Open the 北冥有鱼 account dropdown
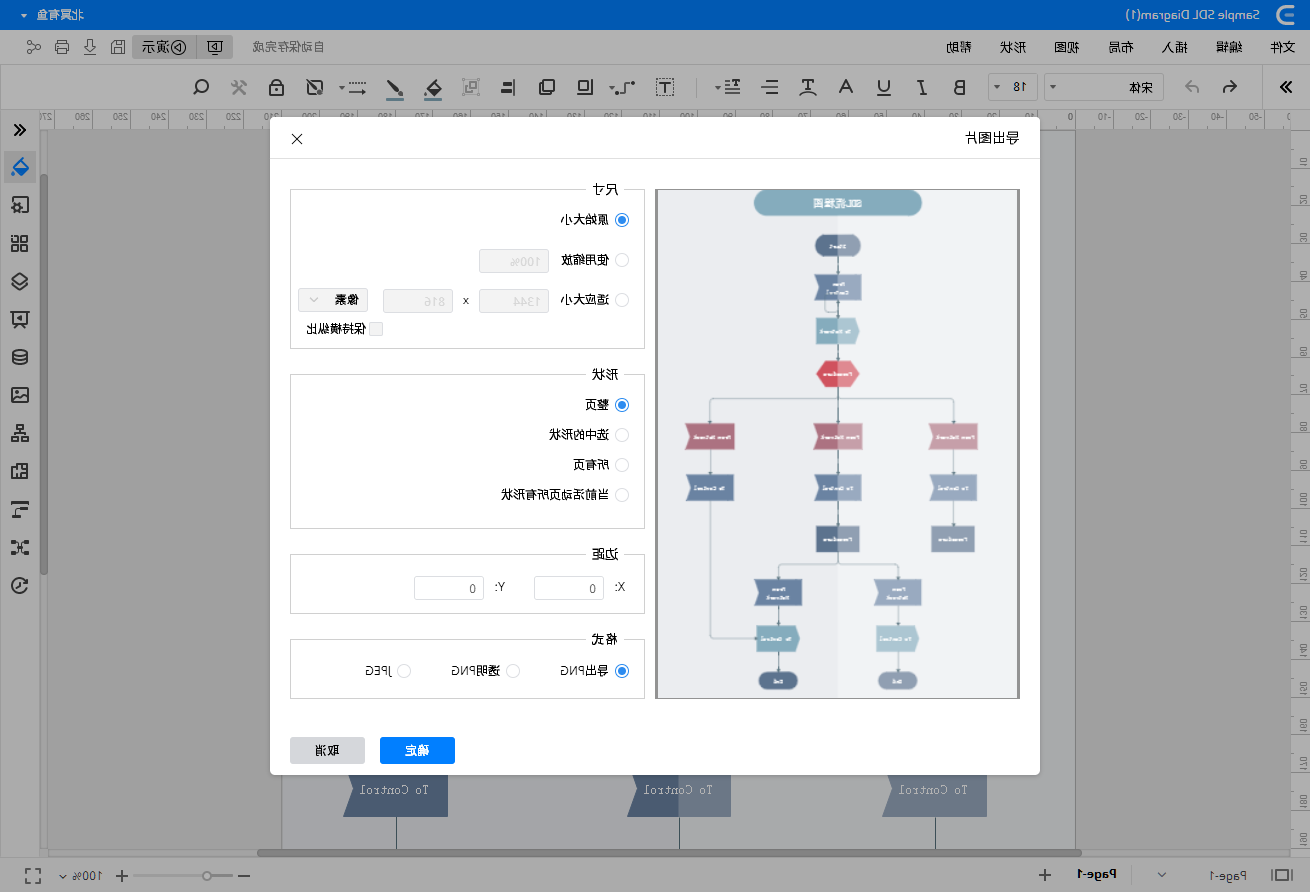This screenshot has width=1310, height=892. [51, 14]
